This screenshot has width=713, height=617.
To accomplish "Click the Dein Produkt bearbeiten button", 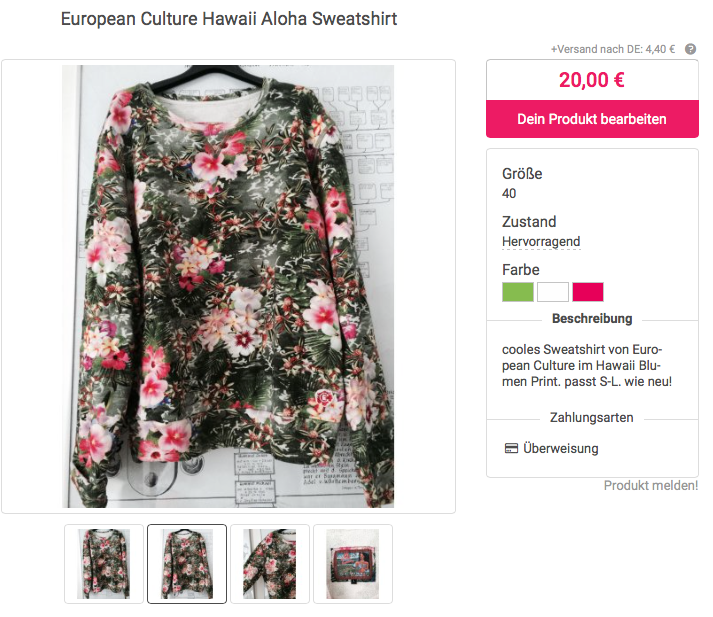I will pos(592,119).
